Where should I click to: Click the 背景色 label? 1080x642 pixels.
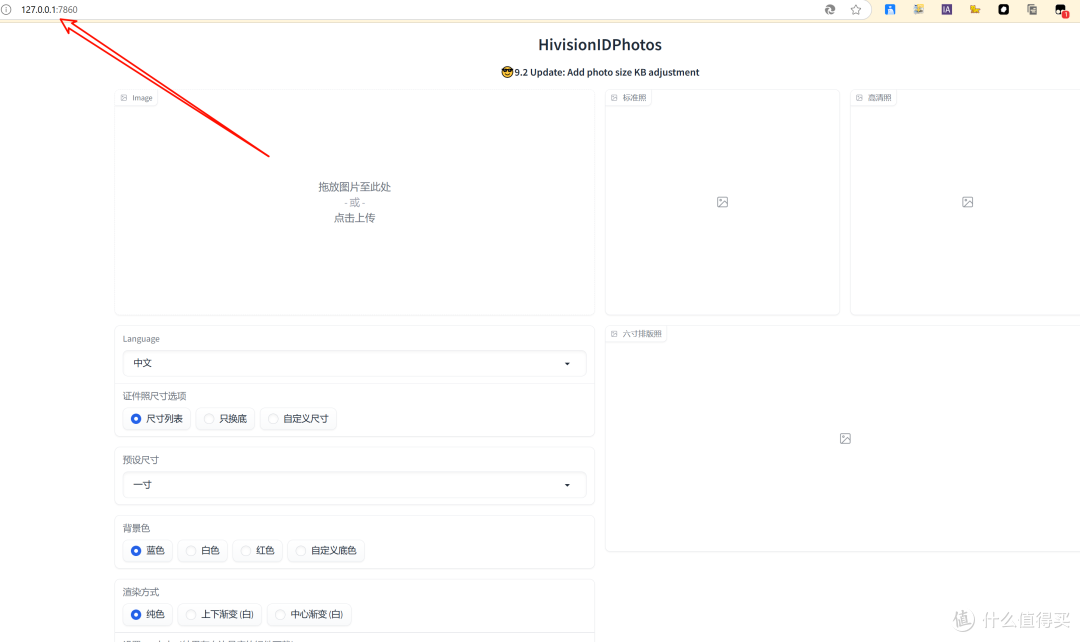(x=136, y=528)
